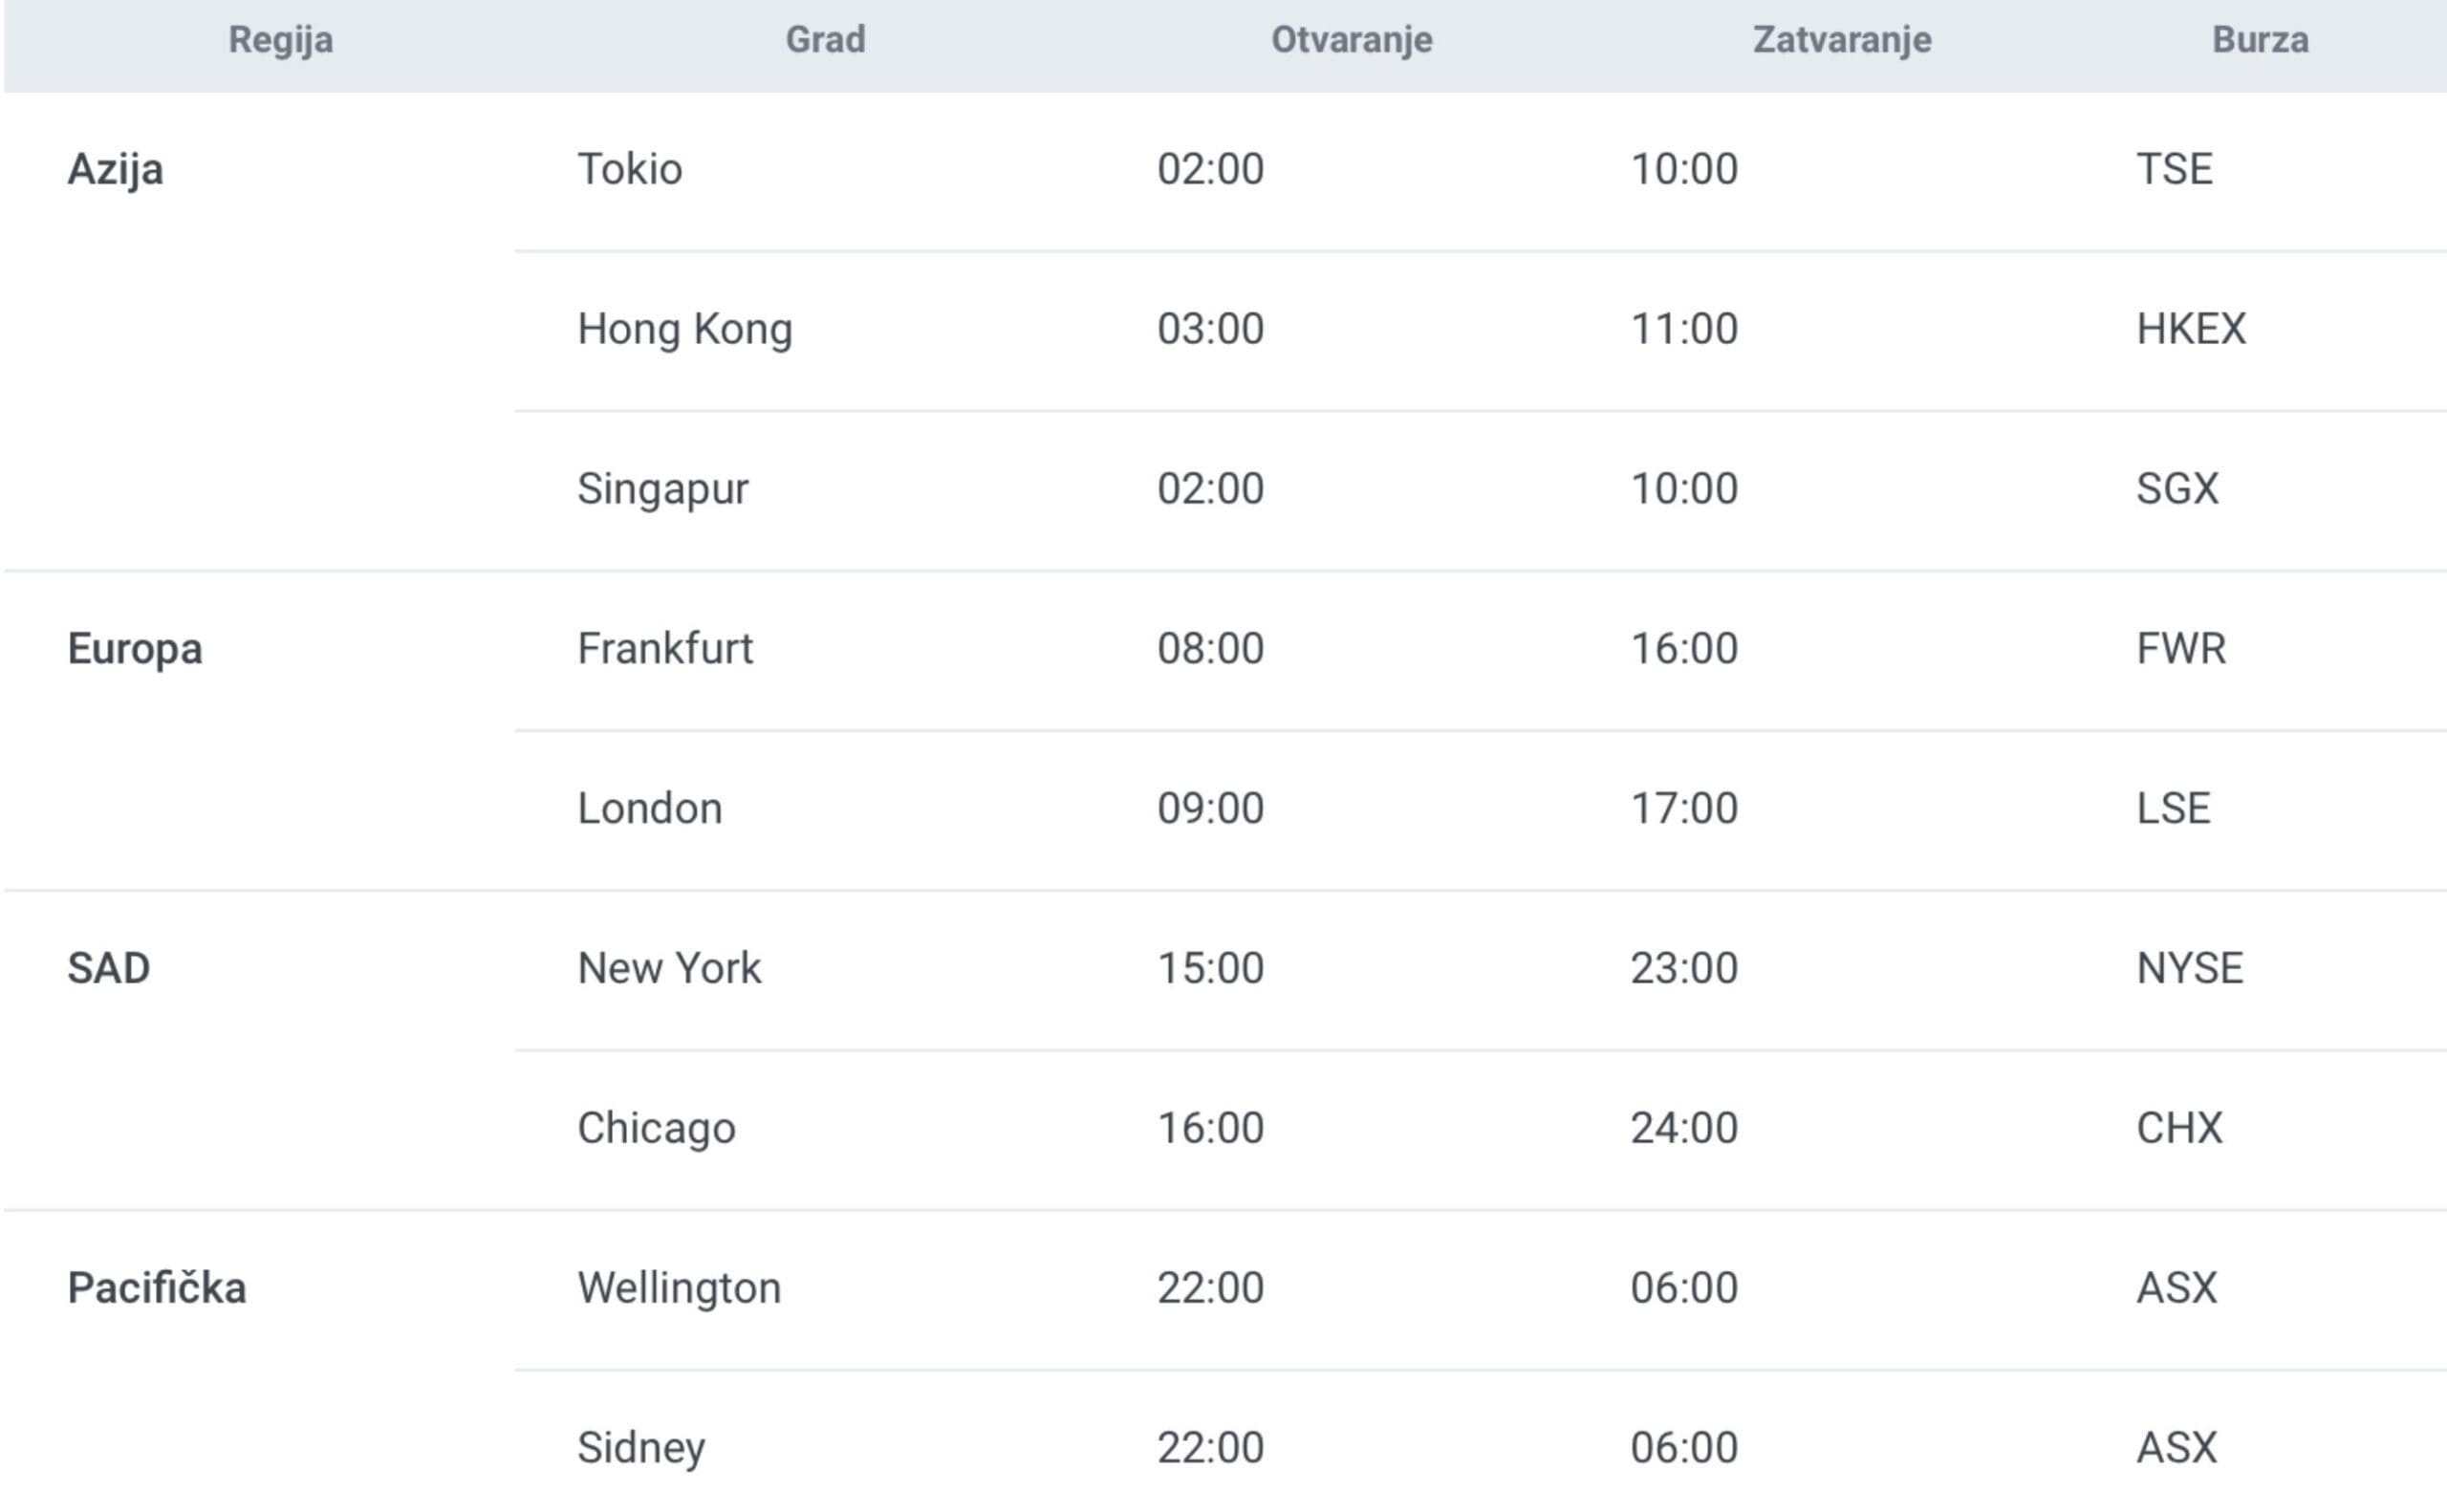The height and width of the screenshot is (1512, 2447).
Task: Click the Europa region label
Action: point(135,649)
